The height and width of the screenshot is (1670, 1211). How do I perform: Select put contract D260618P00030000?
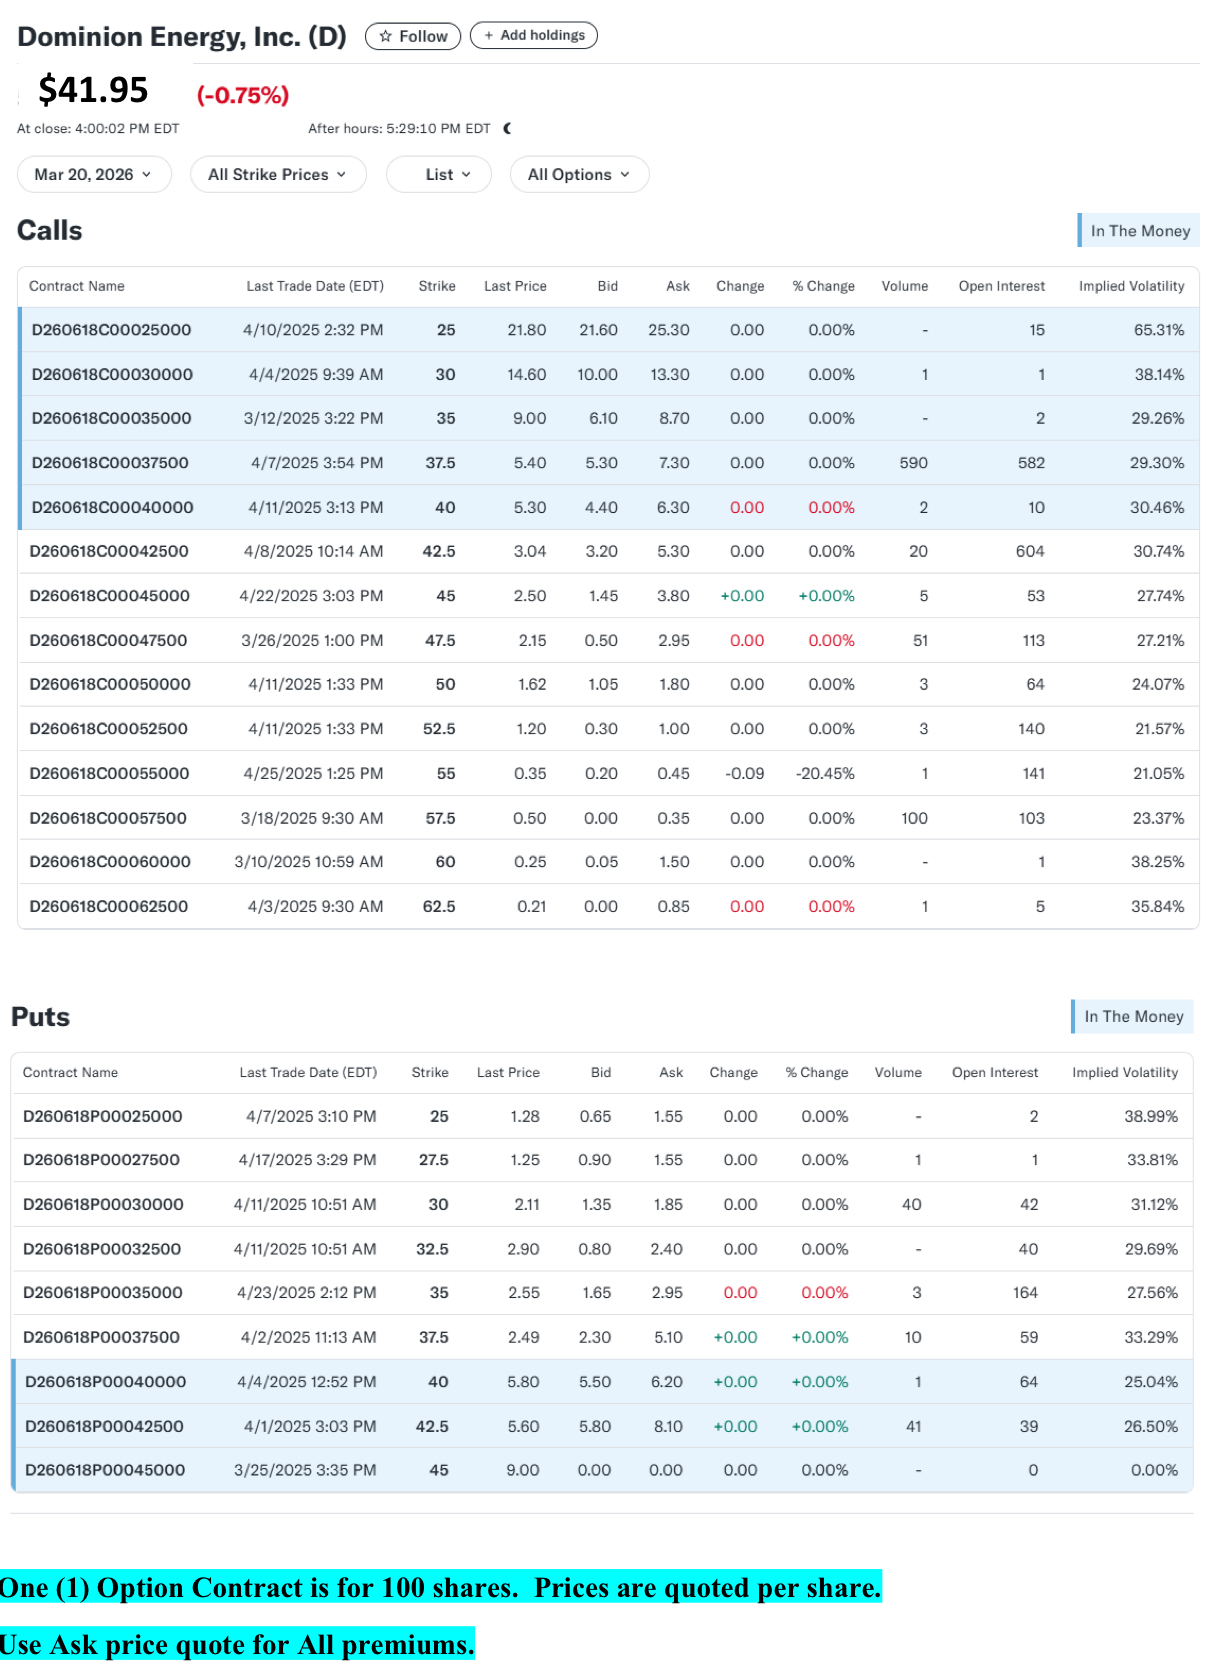103,1204
